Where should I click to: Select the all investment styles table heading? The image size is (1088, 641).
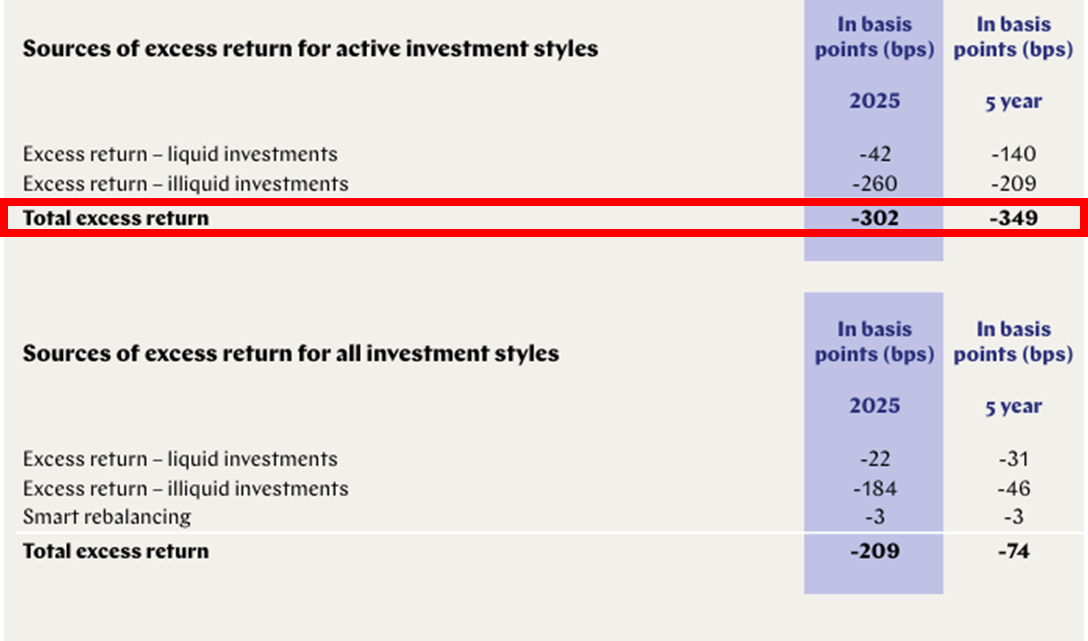click(x=291, y=353)
